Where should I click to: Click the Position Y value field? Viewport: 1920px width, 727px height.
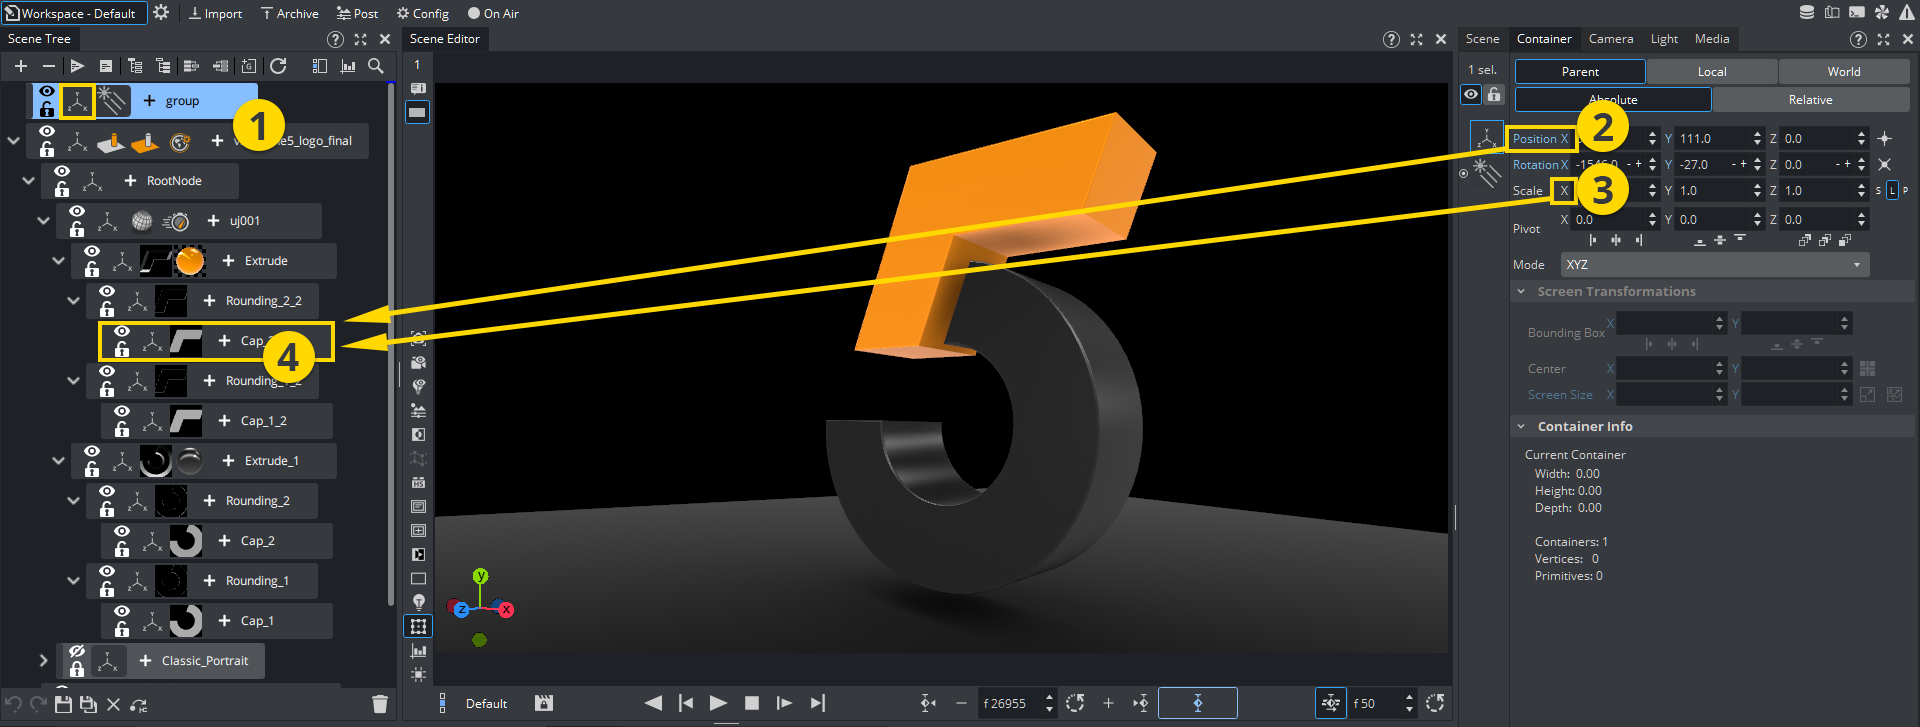click(x=1712, y=139)
